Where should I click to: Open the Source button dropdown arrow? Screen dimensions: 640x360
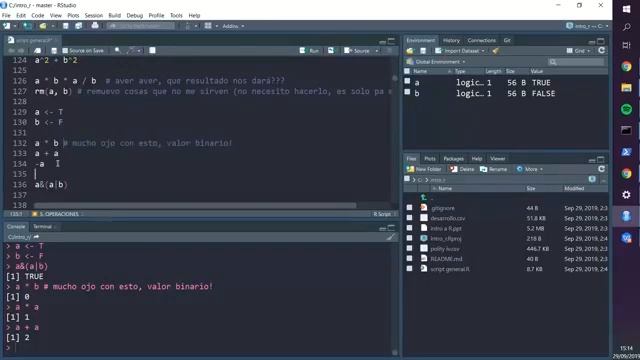tap(376, 51)
